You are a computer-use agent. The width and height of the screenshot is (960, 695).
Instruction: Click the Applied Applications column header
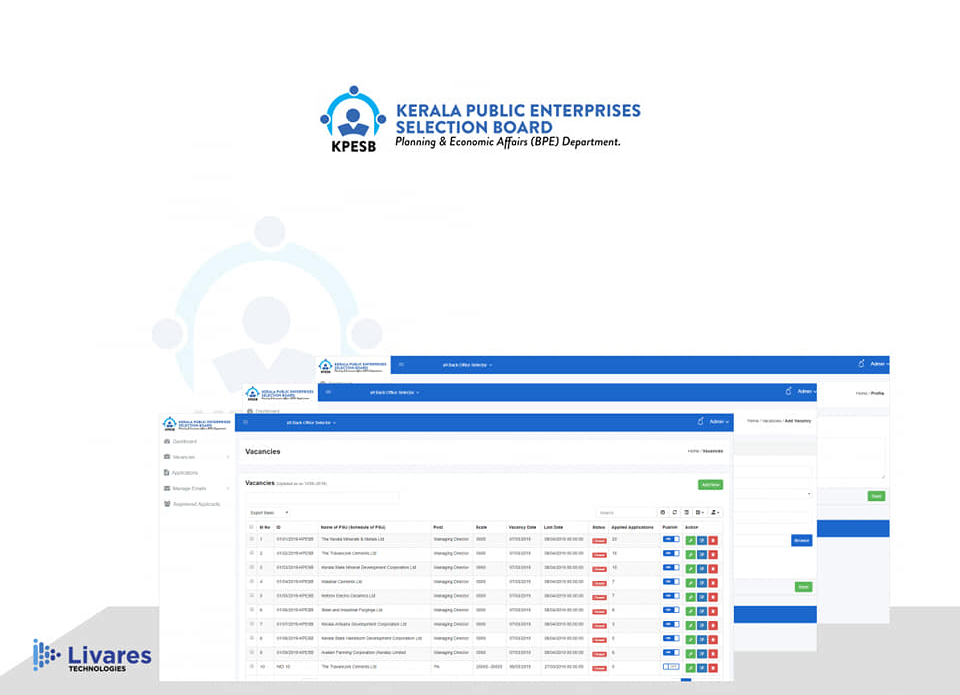tap(632, 527)
